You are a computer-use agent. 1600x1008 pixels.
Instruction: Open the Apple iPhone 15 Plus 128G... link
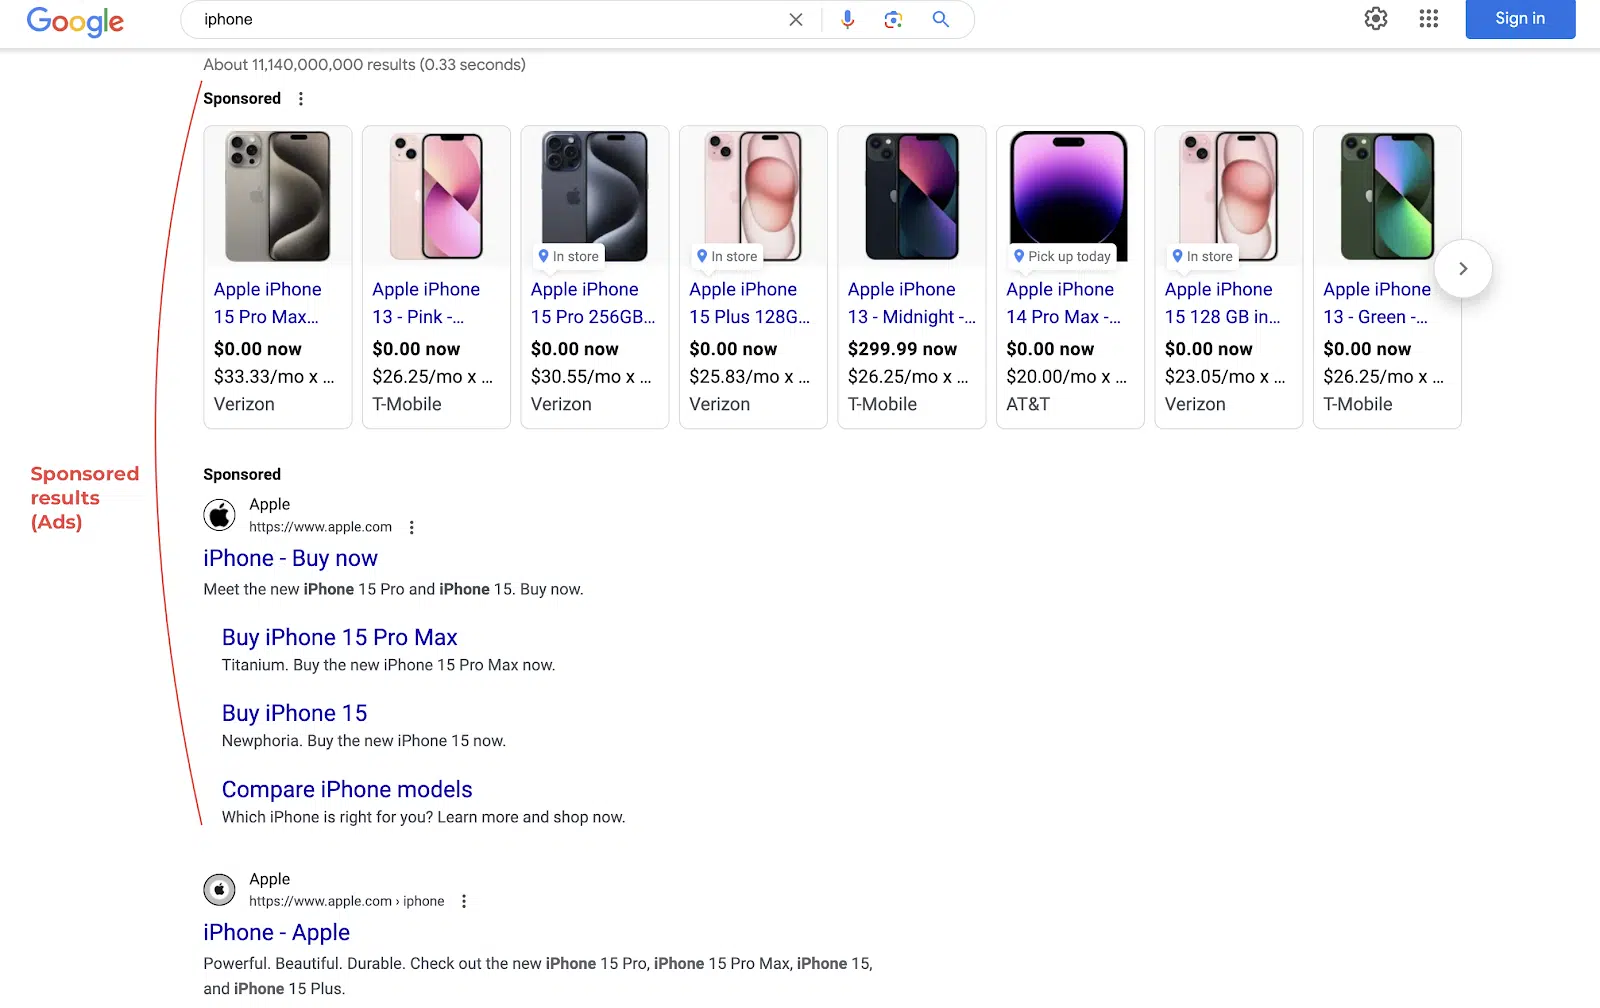[x=750, y=303]
